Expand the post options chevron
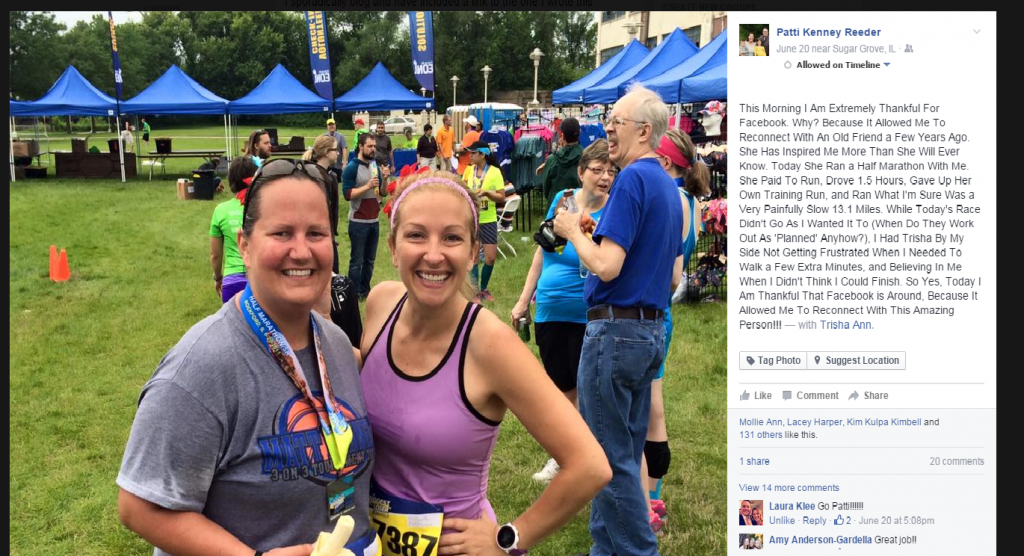Viewport: 1024px width, 556px height. pyautogui.click(x=976, y=31)
